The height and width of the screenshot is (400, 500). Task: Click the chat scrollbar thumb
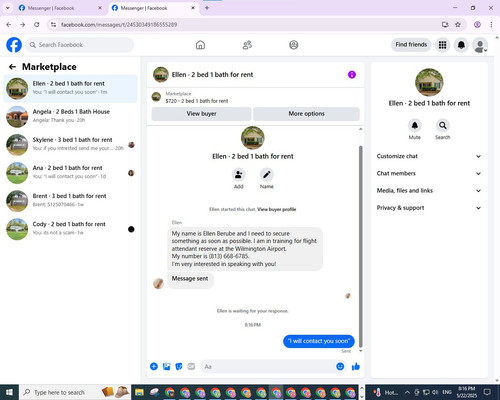(360, 247)
